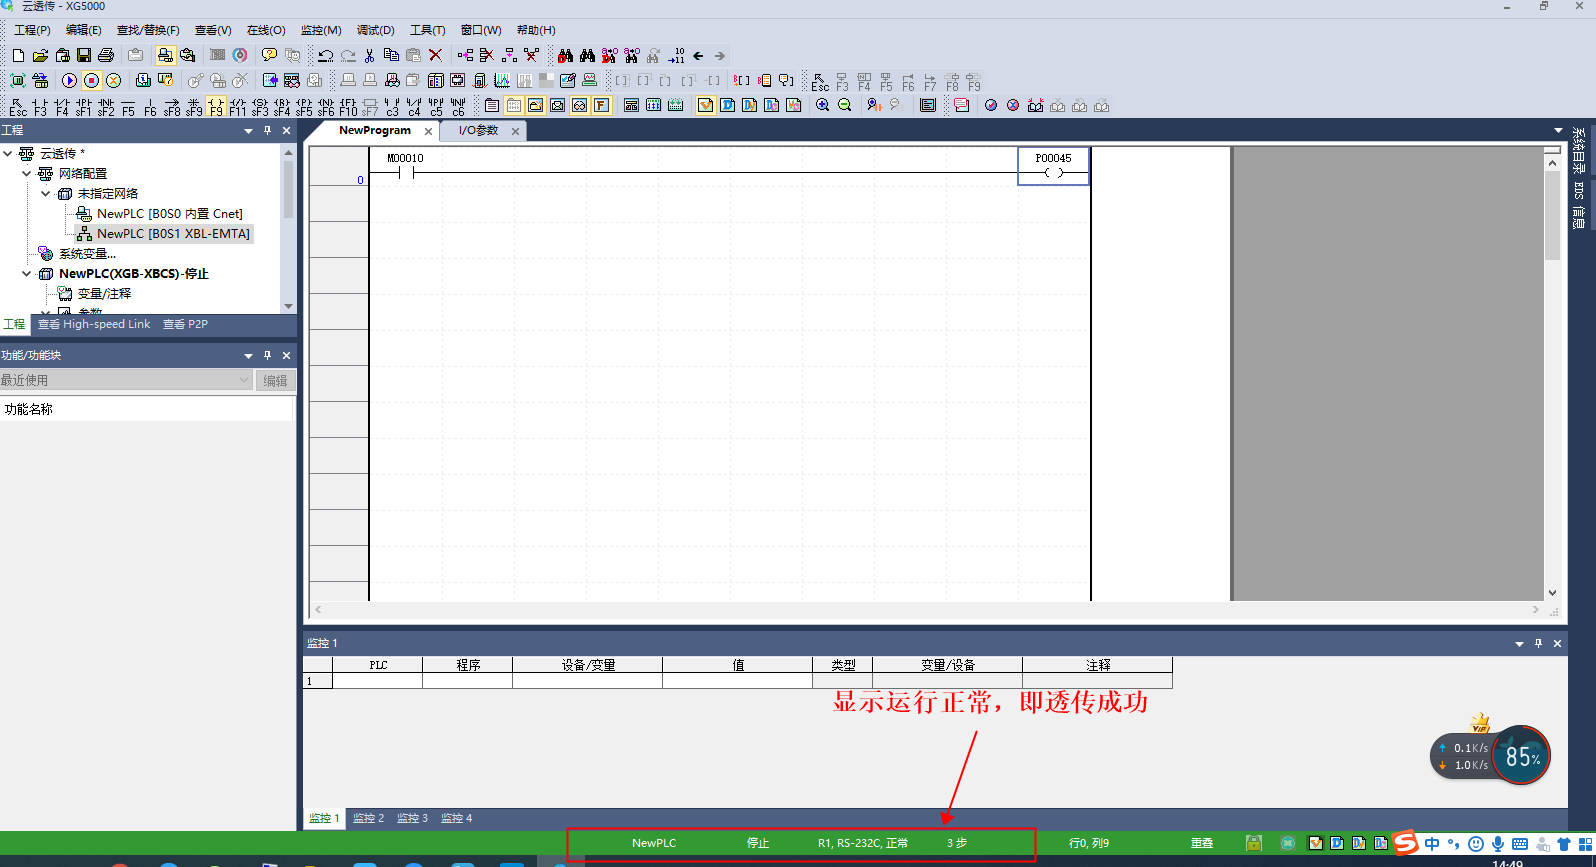
Task: Click the ladder editor vertical scrollbar
Action: (x=1552, y=375)
